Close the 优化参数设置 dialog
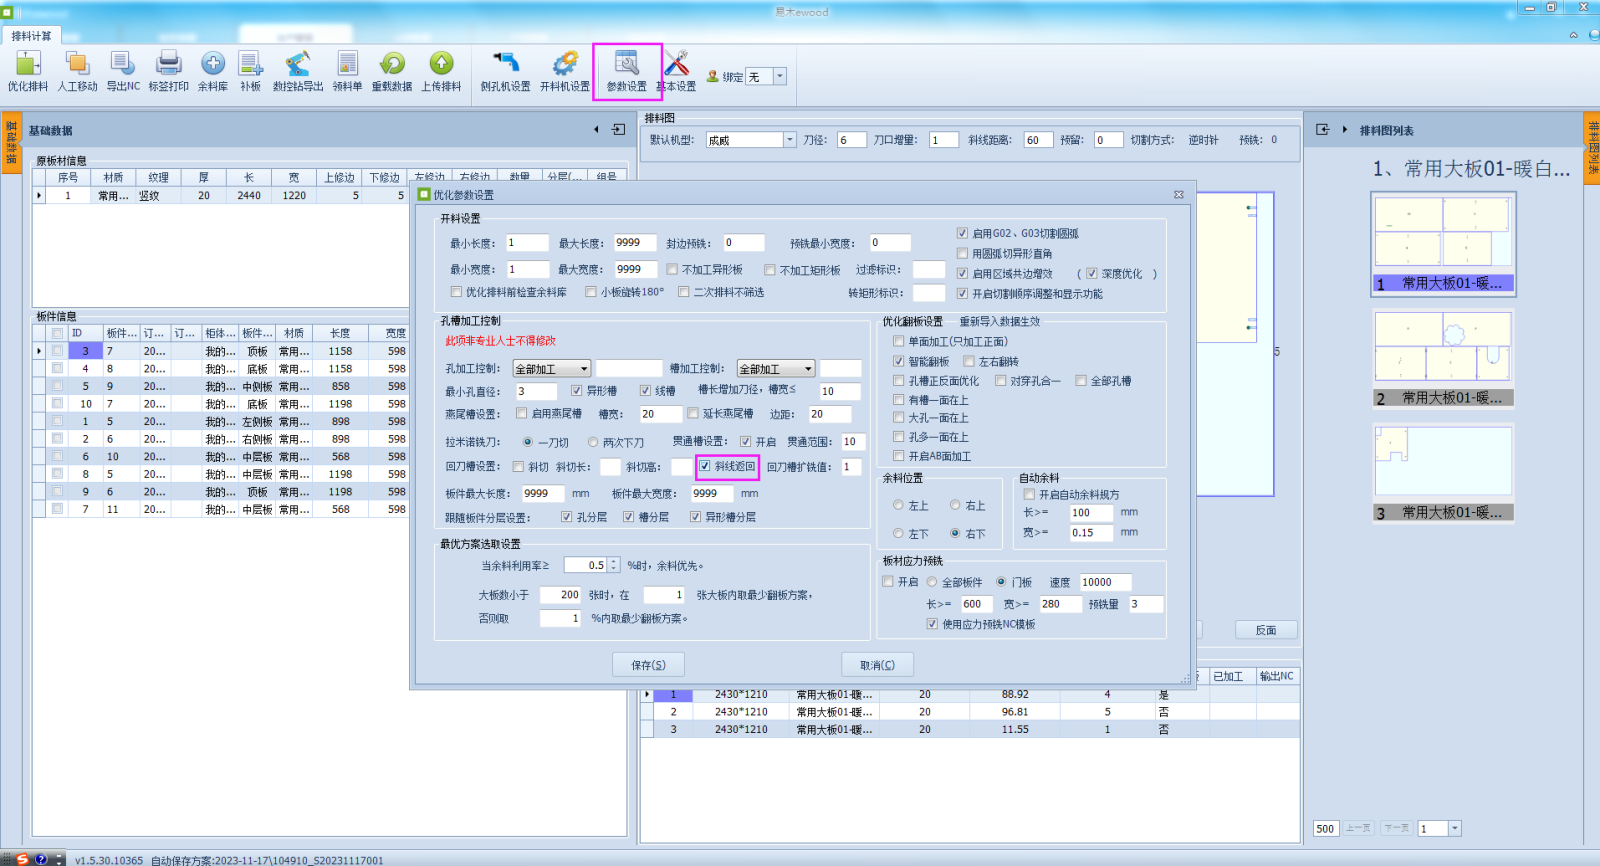 coord(1178,194)
